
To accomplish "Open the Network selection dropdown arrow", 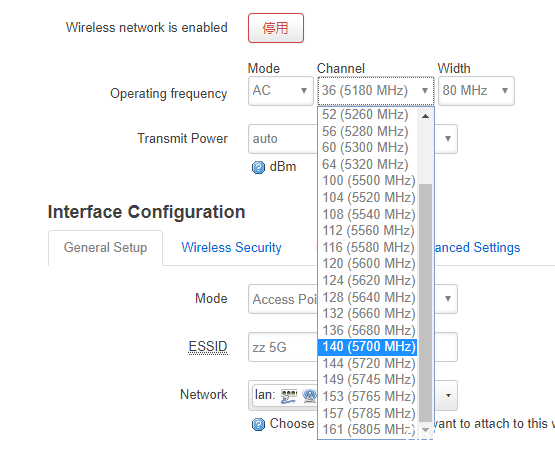I will 448,395.
